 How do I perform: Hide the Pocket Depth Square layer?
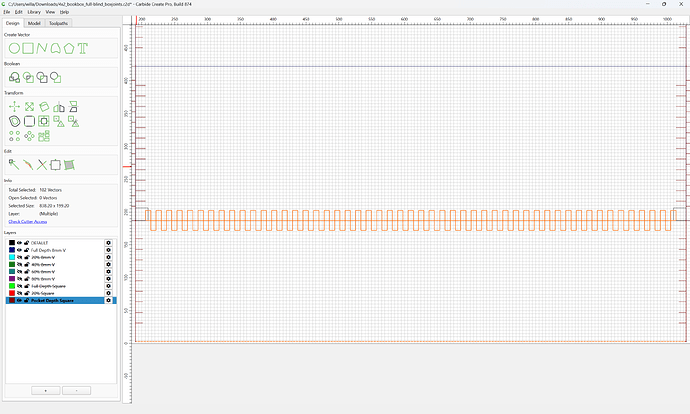19,300
